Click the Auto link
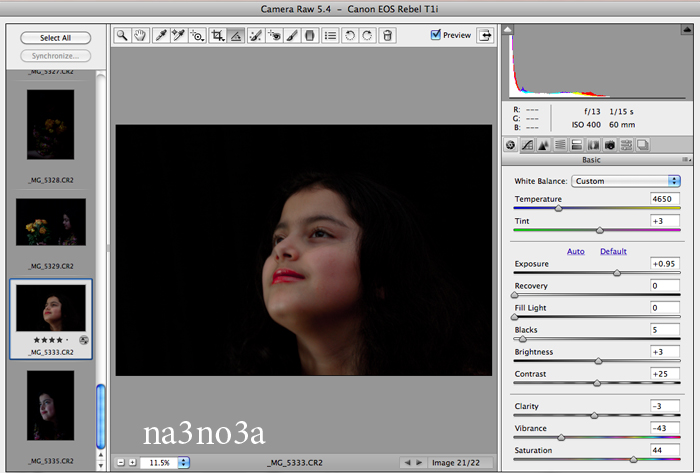Screen dimensions: 700x473 click(575, 251)
